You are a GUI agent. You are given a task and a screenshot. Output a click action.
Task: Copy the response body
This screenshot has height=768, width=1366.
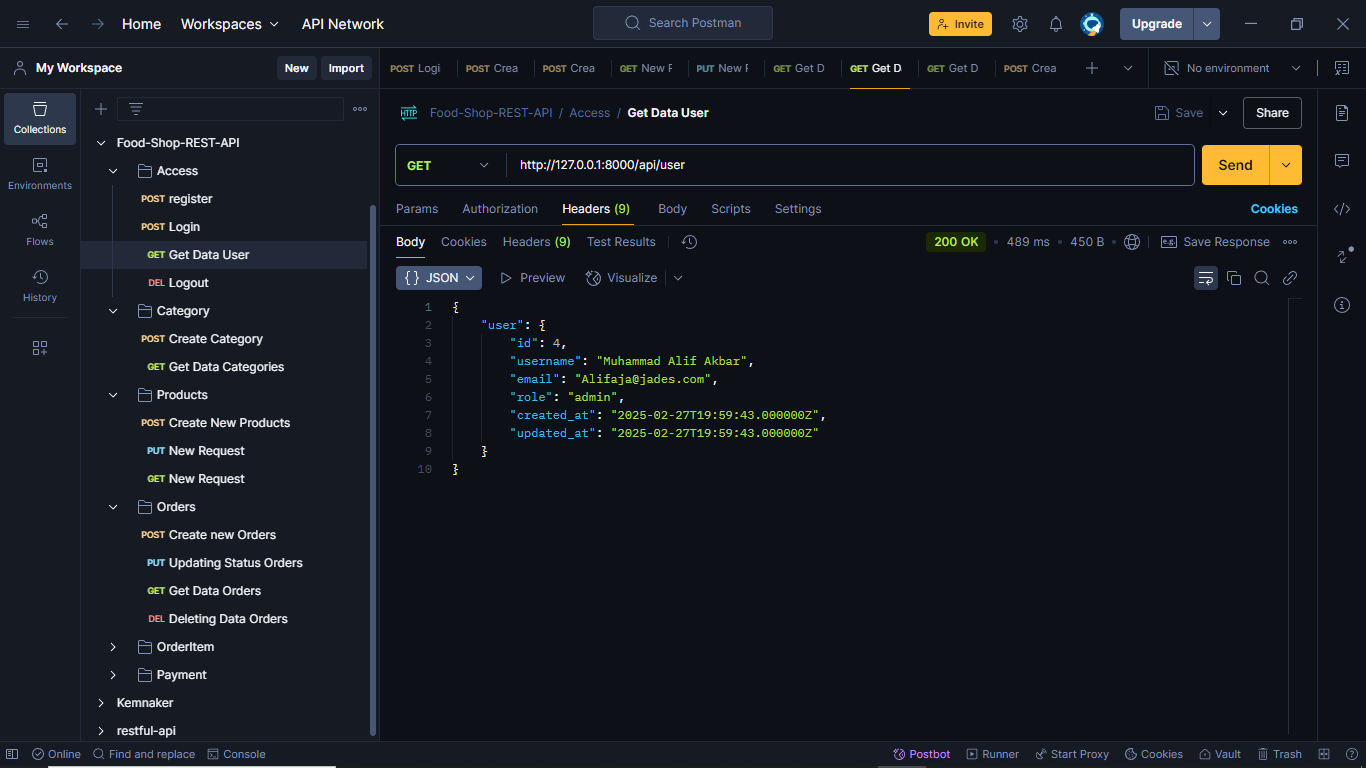click(x=1234, y=278)
